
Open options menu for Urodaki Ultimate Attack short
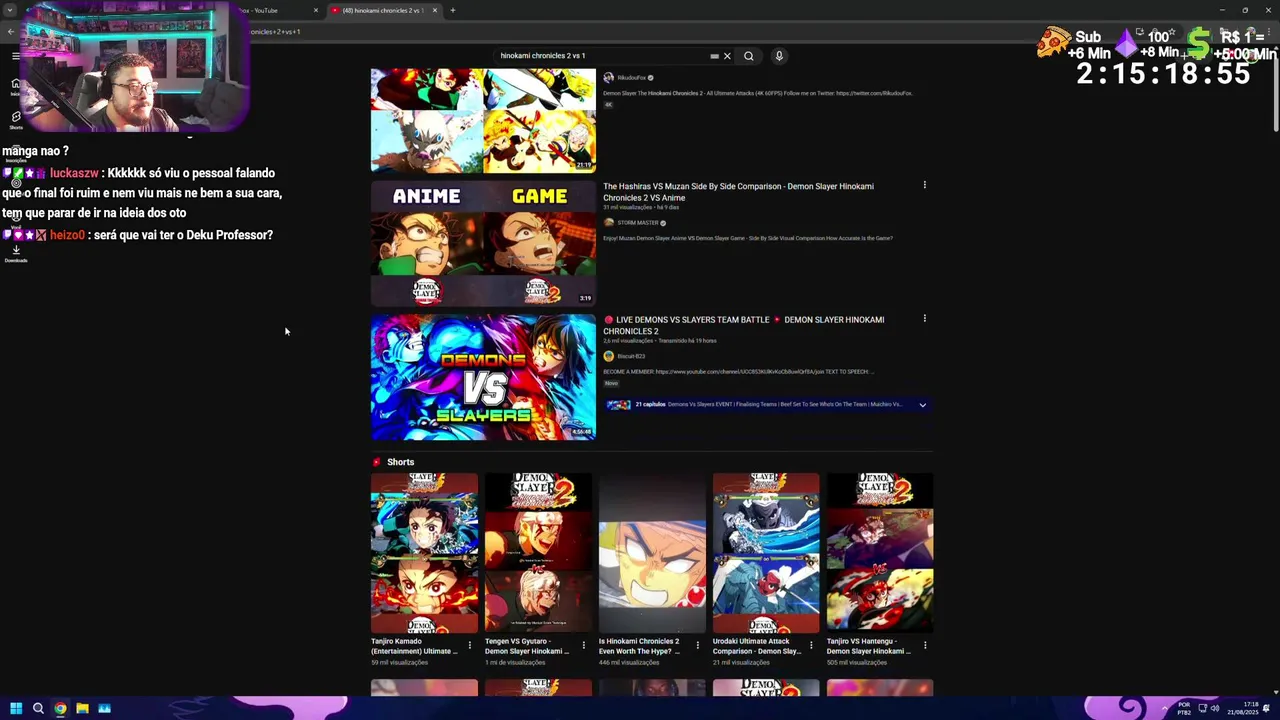click(x=811, y=646)
